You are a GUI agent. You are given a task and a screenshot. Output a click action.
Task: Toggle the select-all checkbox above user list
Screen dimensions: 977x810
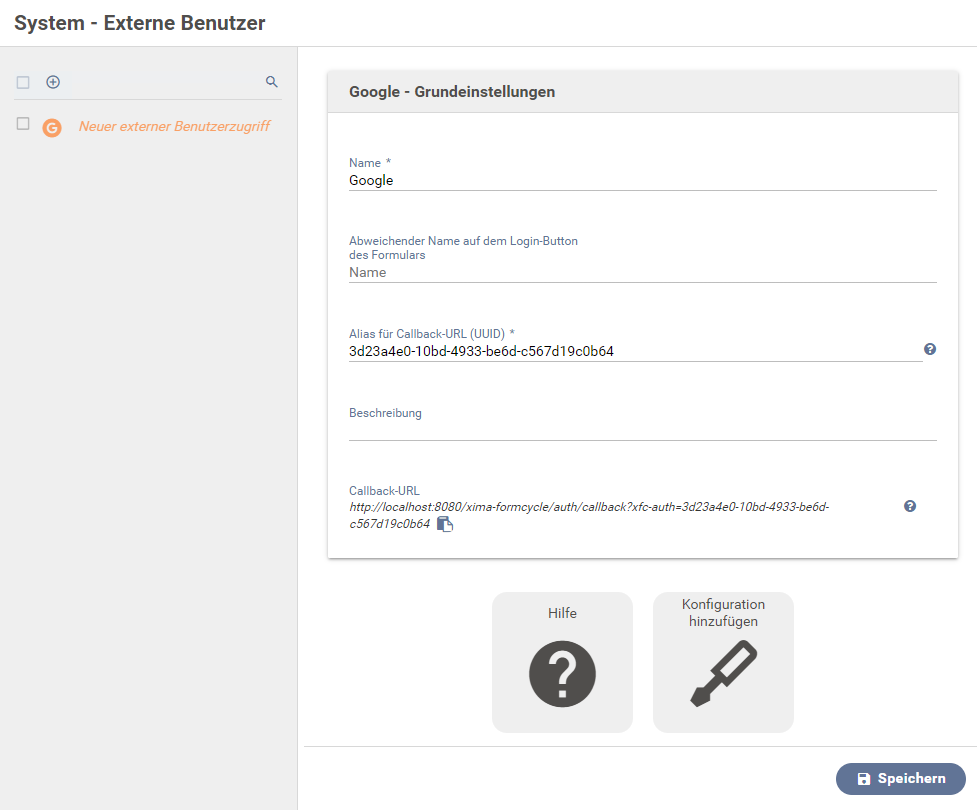pos(23,82)
